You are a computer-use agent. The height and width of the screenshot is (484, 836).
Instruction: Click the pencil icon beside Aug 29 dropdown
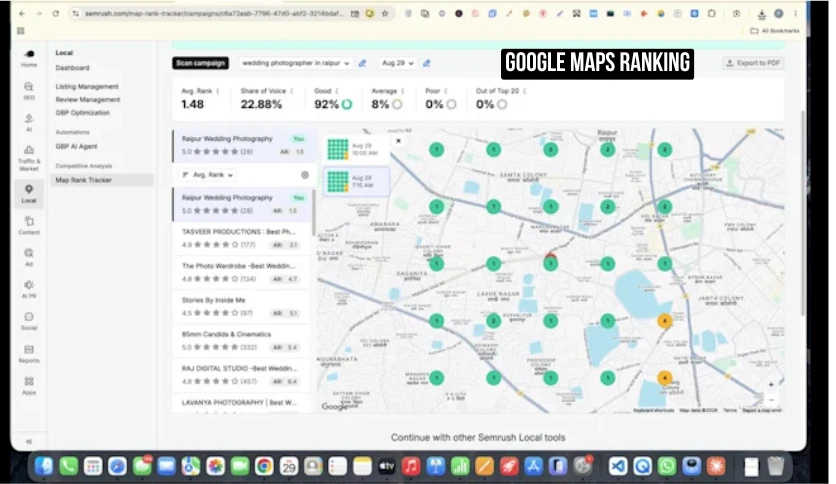(x=427, y=63)
